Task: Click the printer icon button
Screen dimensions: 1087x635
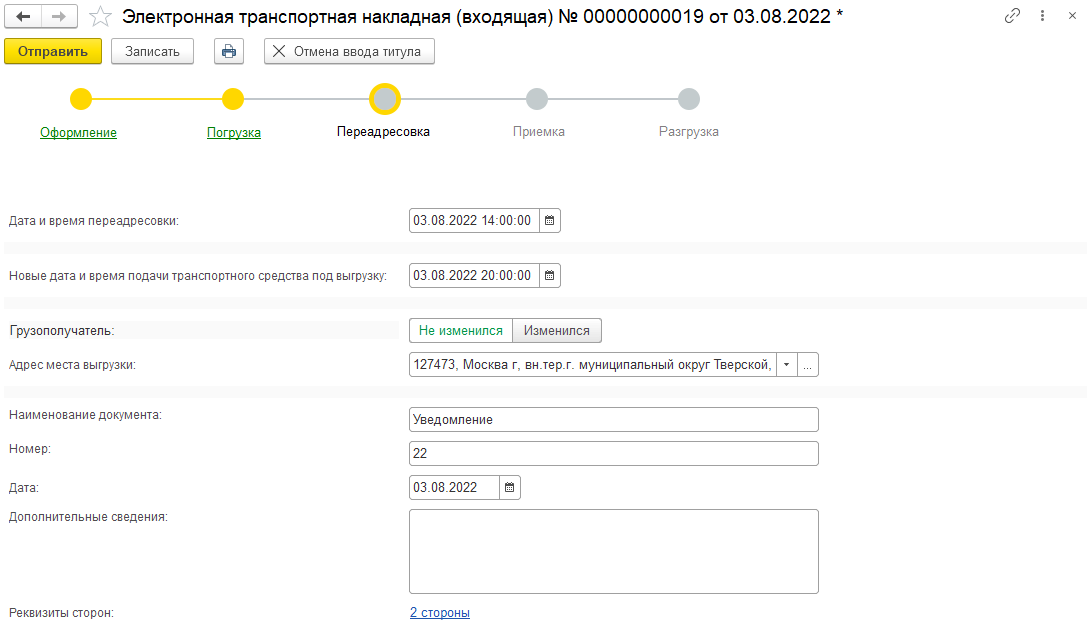Action: pos(229,51)
